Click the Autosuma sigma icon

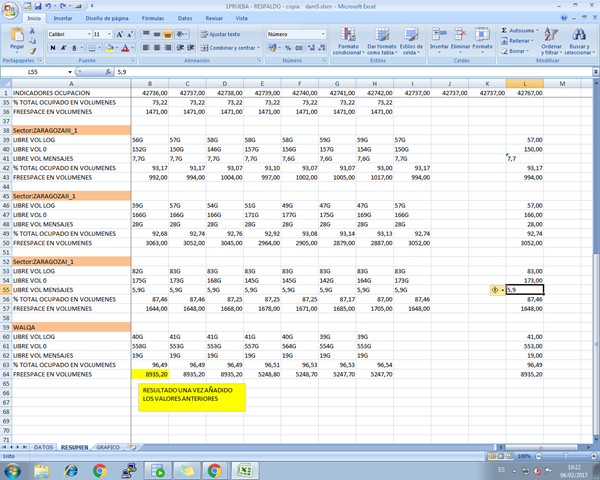point(502,31)
